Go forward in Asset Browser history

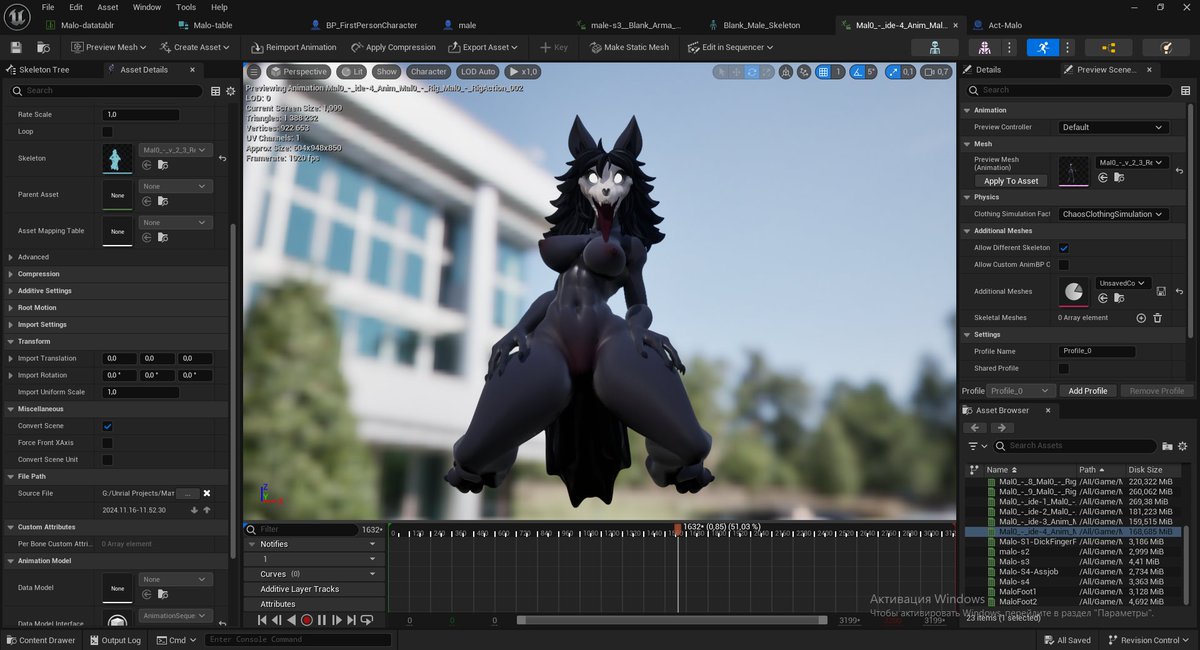[x=1001, y=428]
